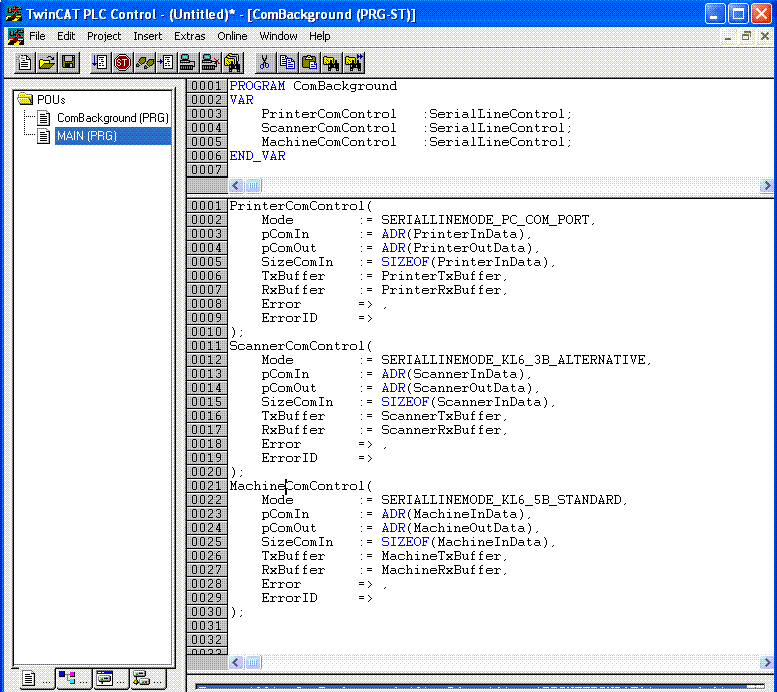Viewport: 777px width, 692px height.
Task: Click the TwinCAT icon left of File menu
Action: 15,36
